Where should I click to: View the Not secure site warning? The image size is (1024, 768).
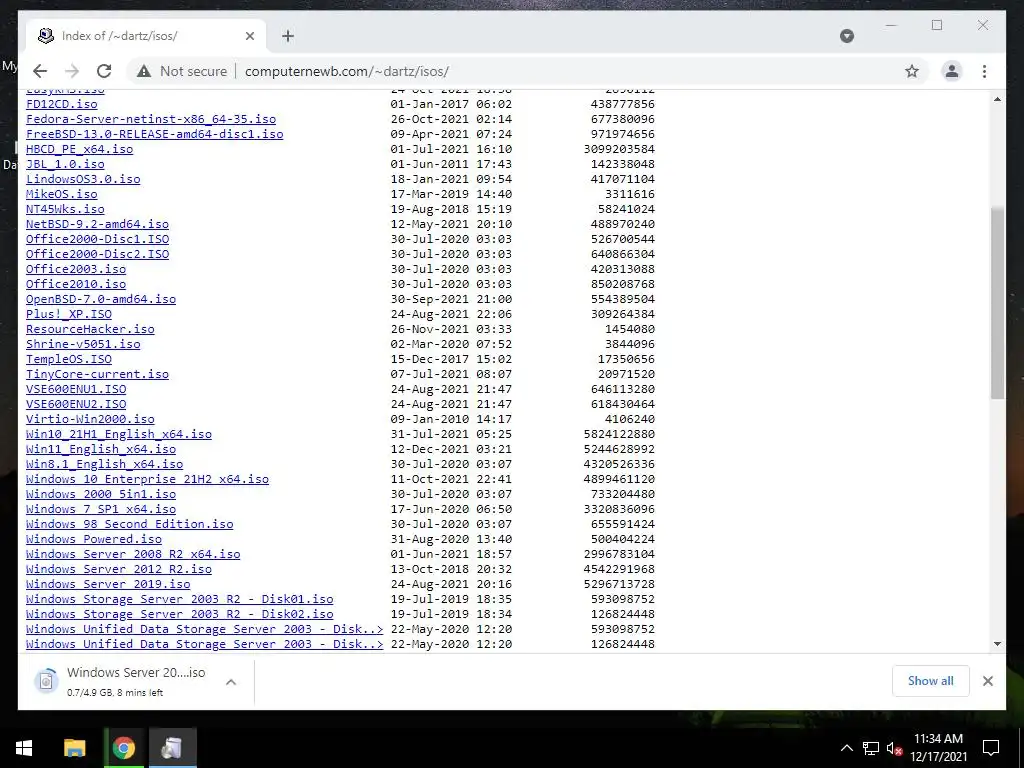click(182, 71)
